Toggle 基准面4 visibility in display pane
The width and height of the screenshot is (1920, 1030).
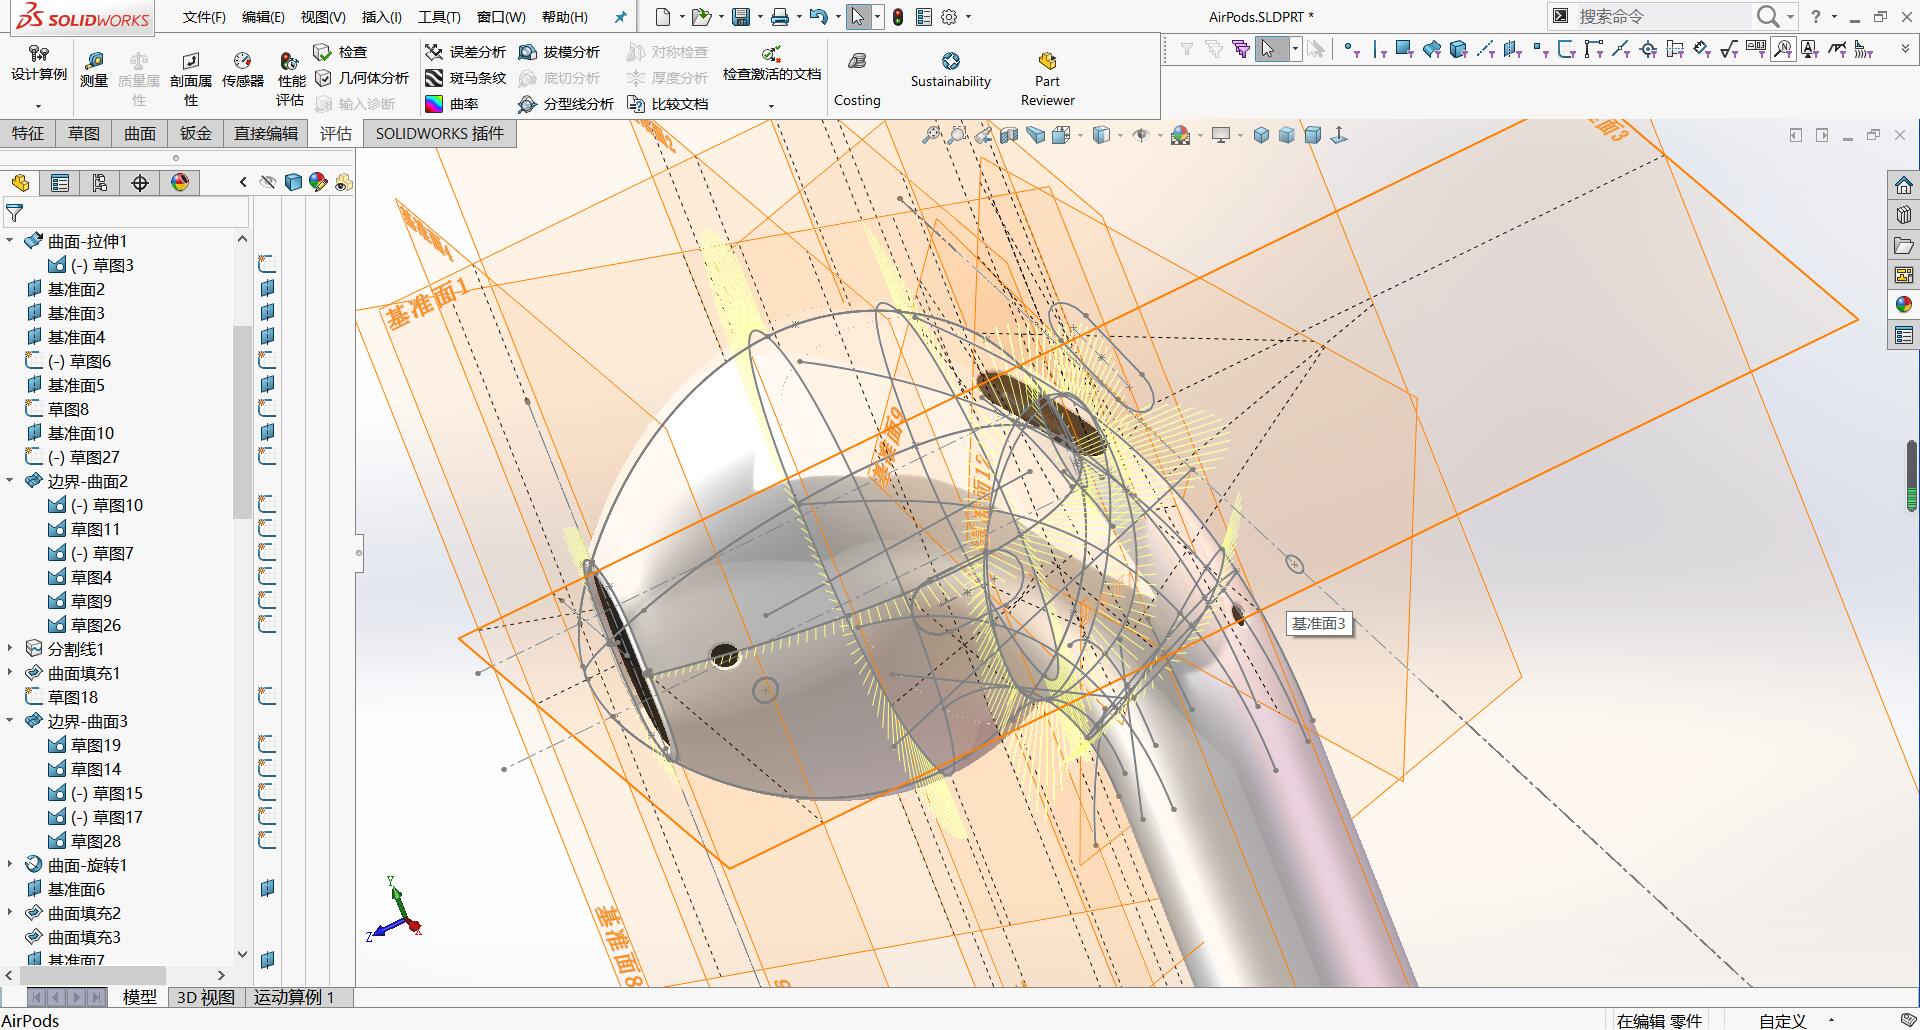pyautogui.click(x=267, y=337)
